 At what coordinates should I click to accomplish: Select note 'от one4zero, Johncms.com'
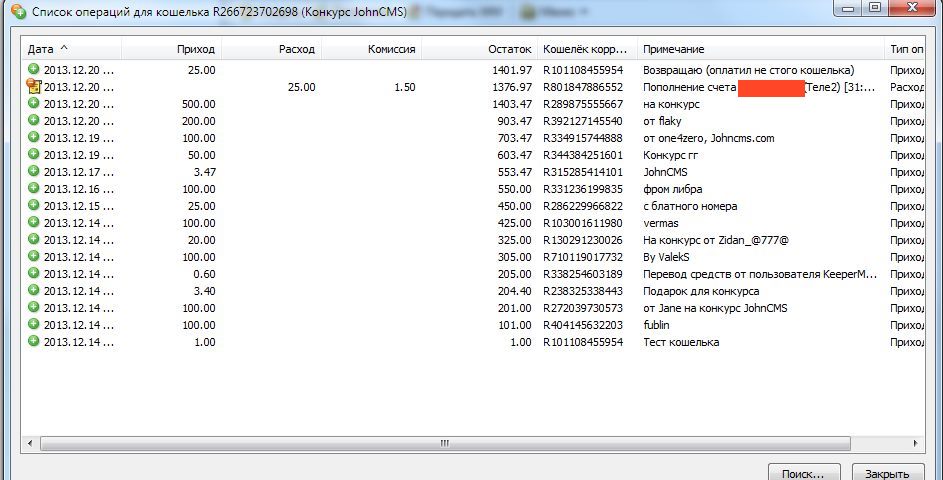coord(708,138)
